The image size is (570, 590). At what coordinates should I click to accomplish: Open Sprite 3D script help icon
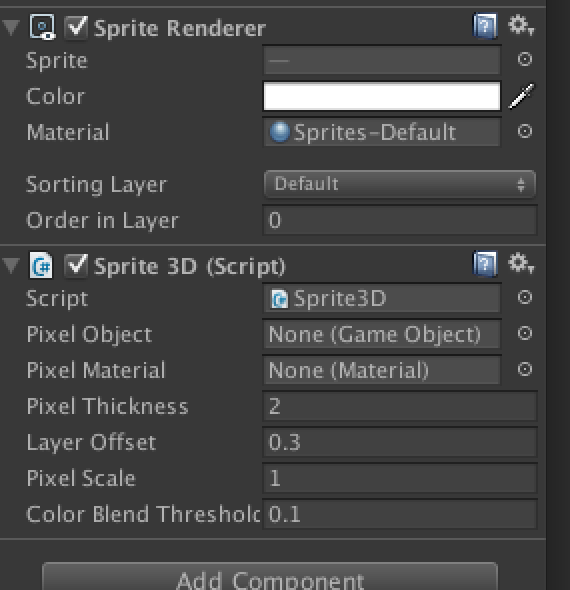click(x=485, y=264)
